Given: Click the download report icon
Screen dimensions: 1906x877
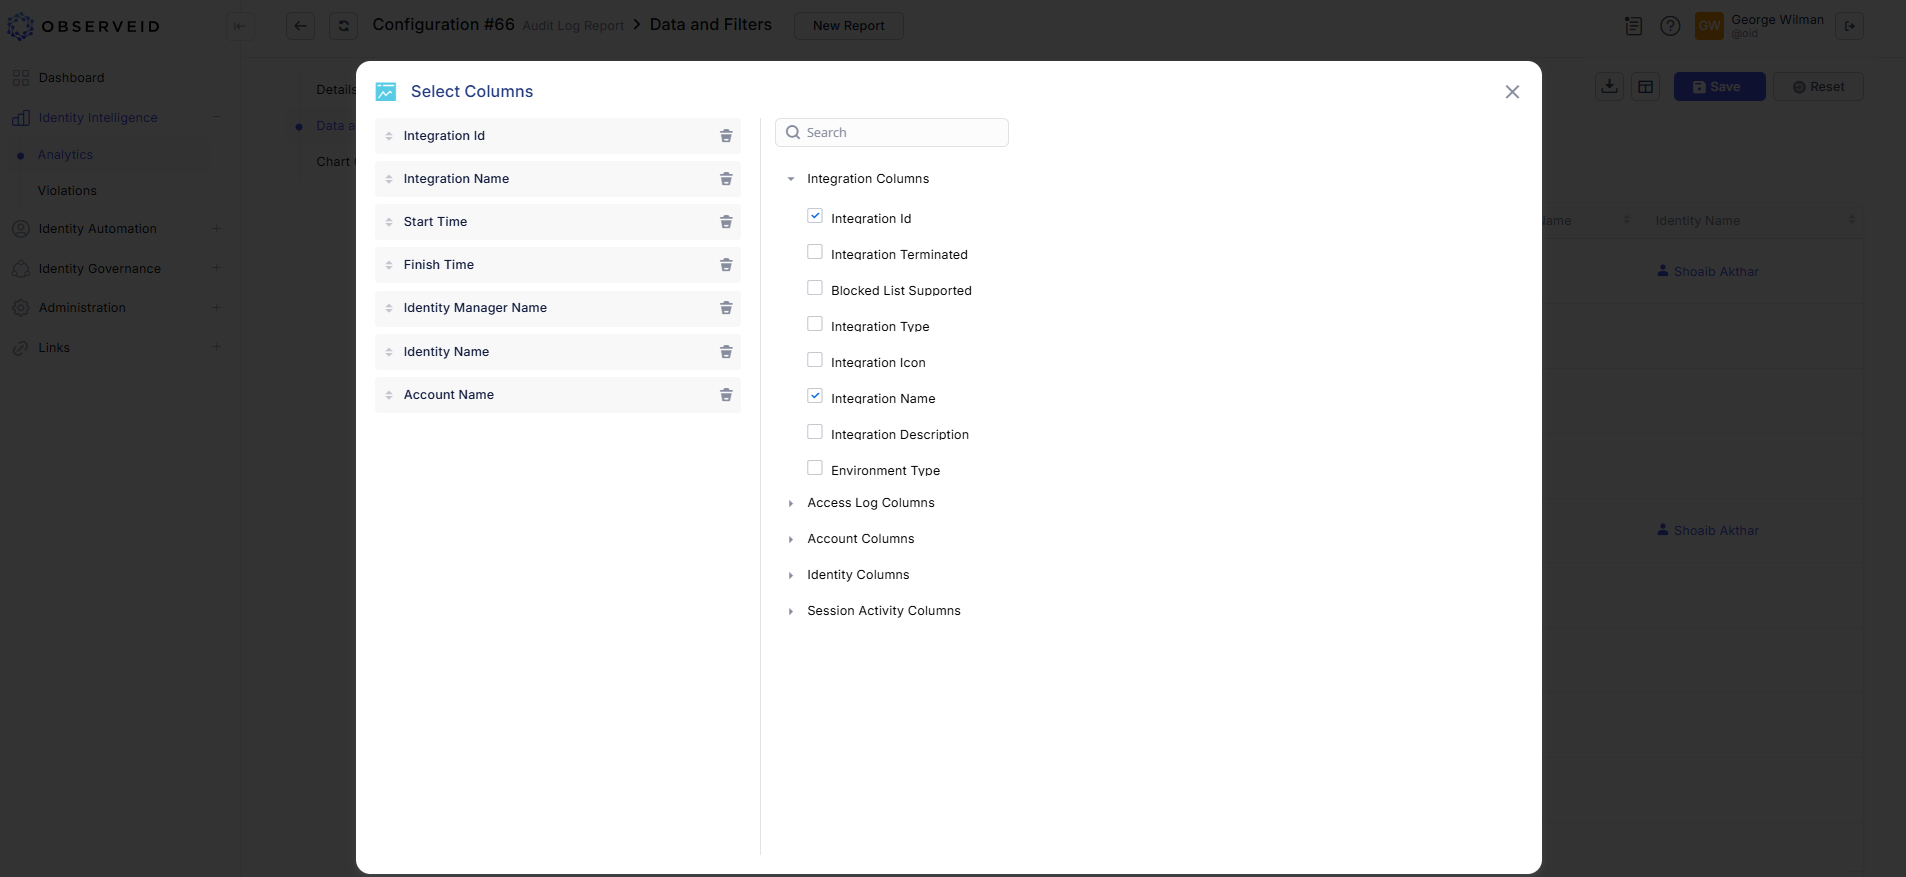Looking at the screenshot, I should 1609,87.
